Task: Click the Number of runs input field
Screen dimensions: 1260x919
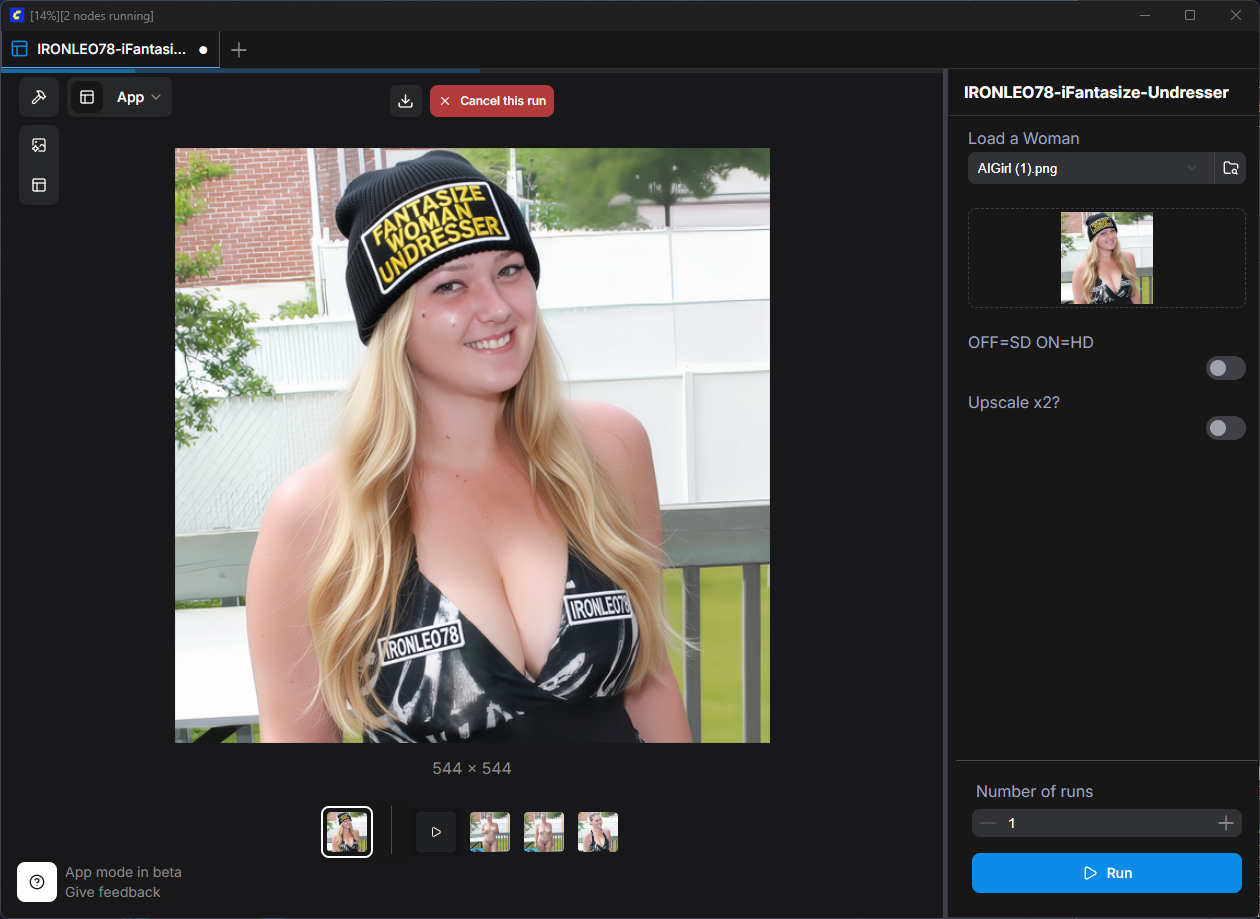Action: coord(1107,823)
